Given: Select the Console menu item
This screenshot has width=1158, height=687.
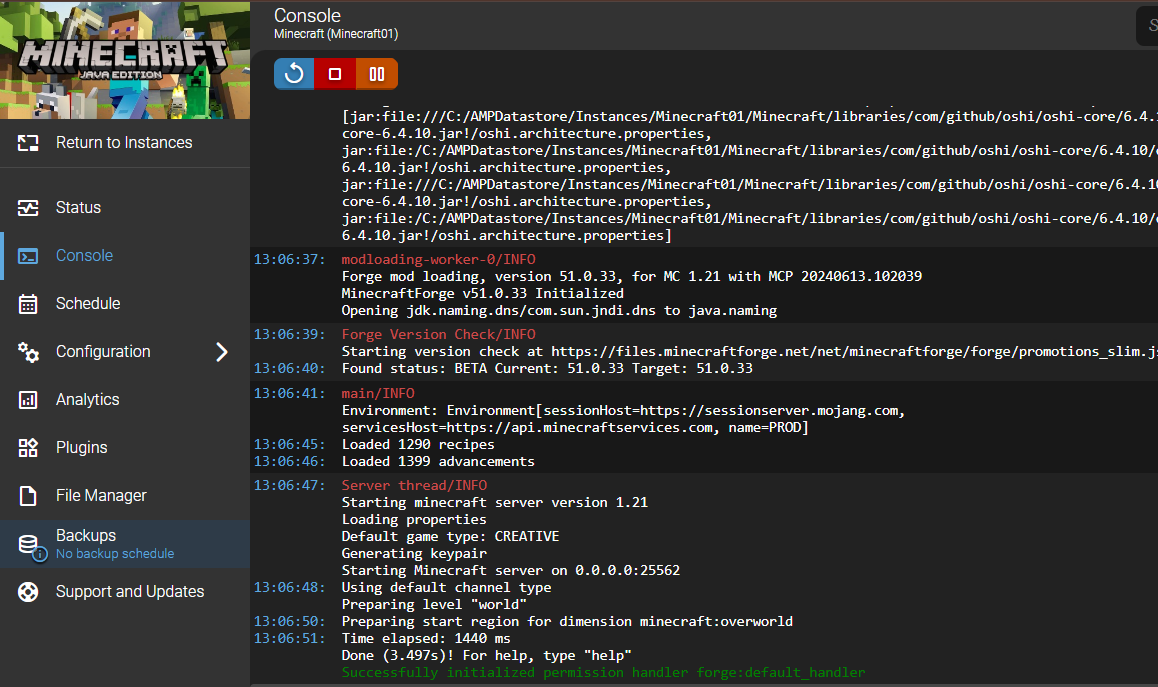Looking at the screenshot, I should pos(84,256).
